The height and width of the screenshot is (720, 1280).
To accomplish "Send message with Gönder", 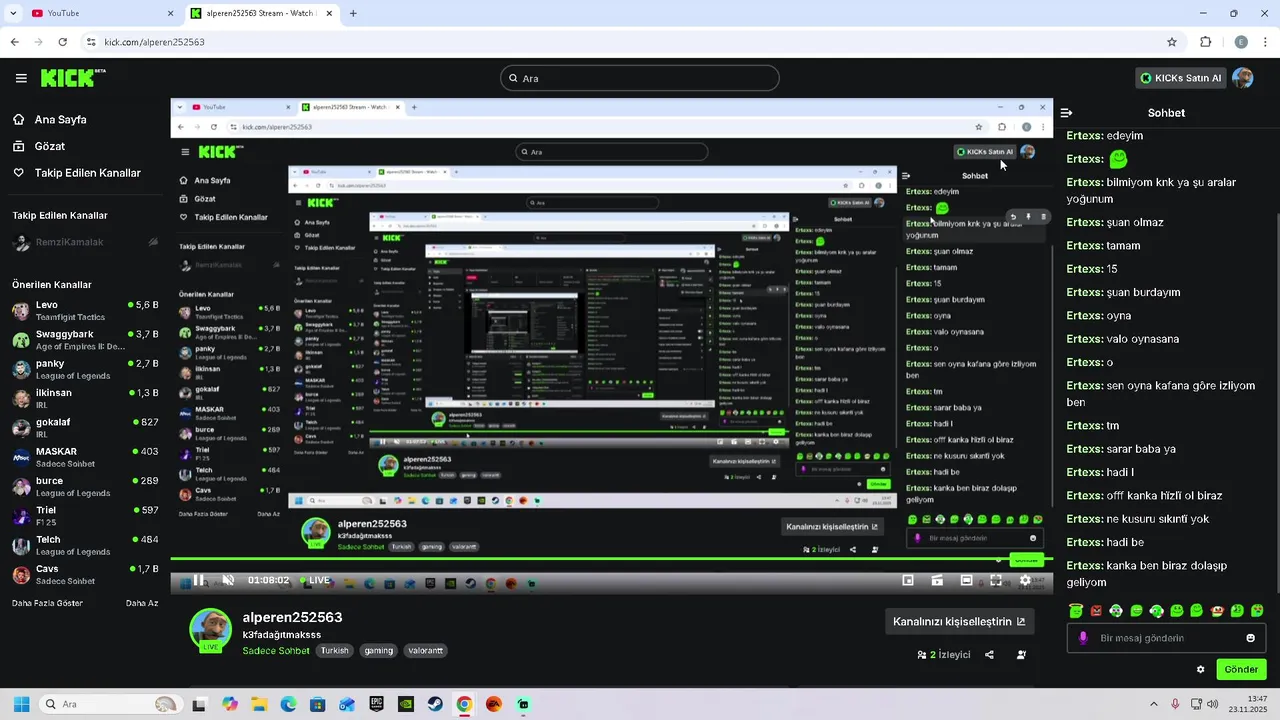I will (x=1241, y=670).
